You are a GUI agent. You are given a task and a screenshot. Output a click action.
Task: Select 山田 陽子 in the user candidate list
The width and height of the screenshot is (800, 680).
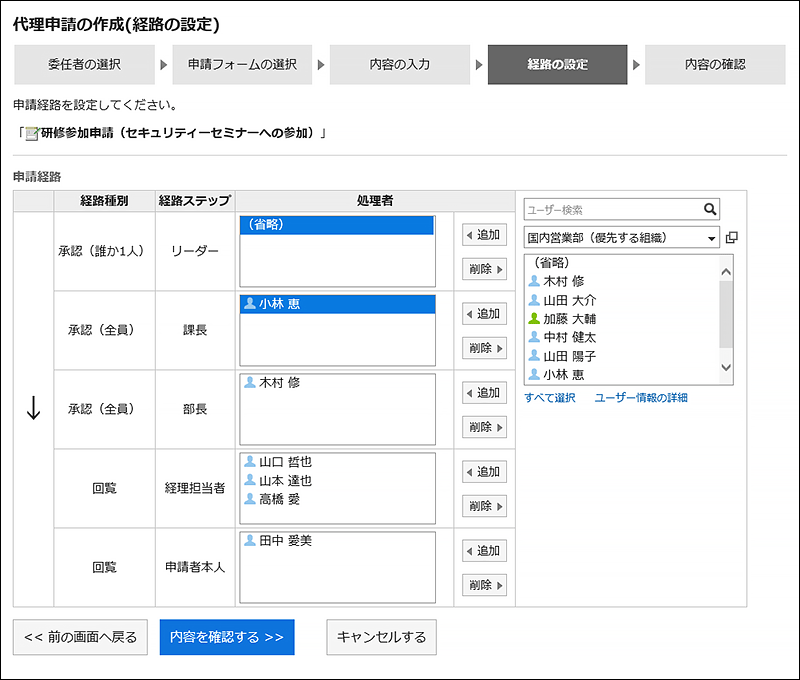[x=621, y=356]
